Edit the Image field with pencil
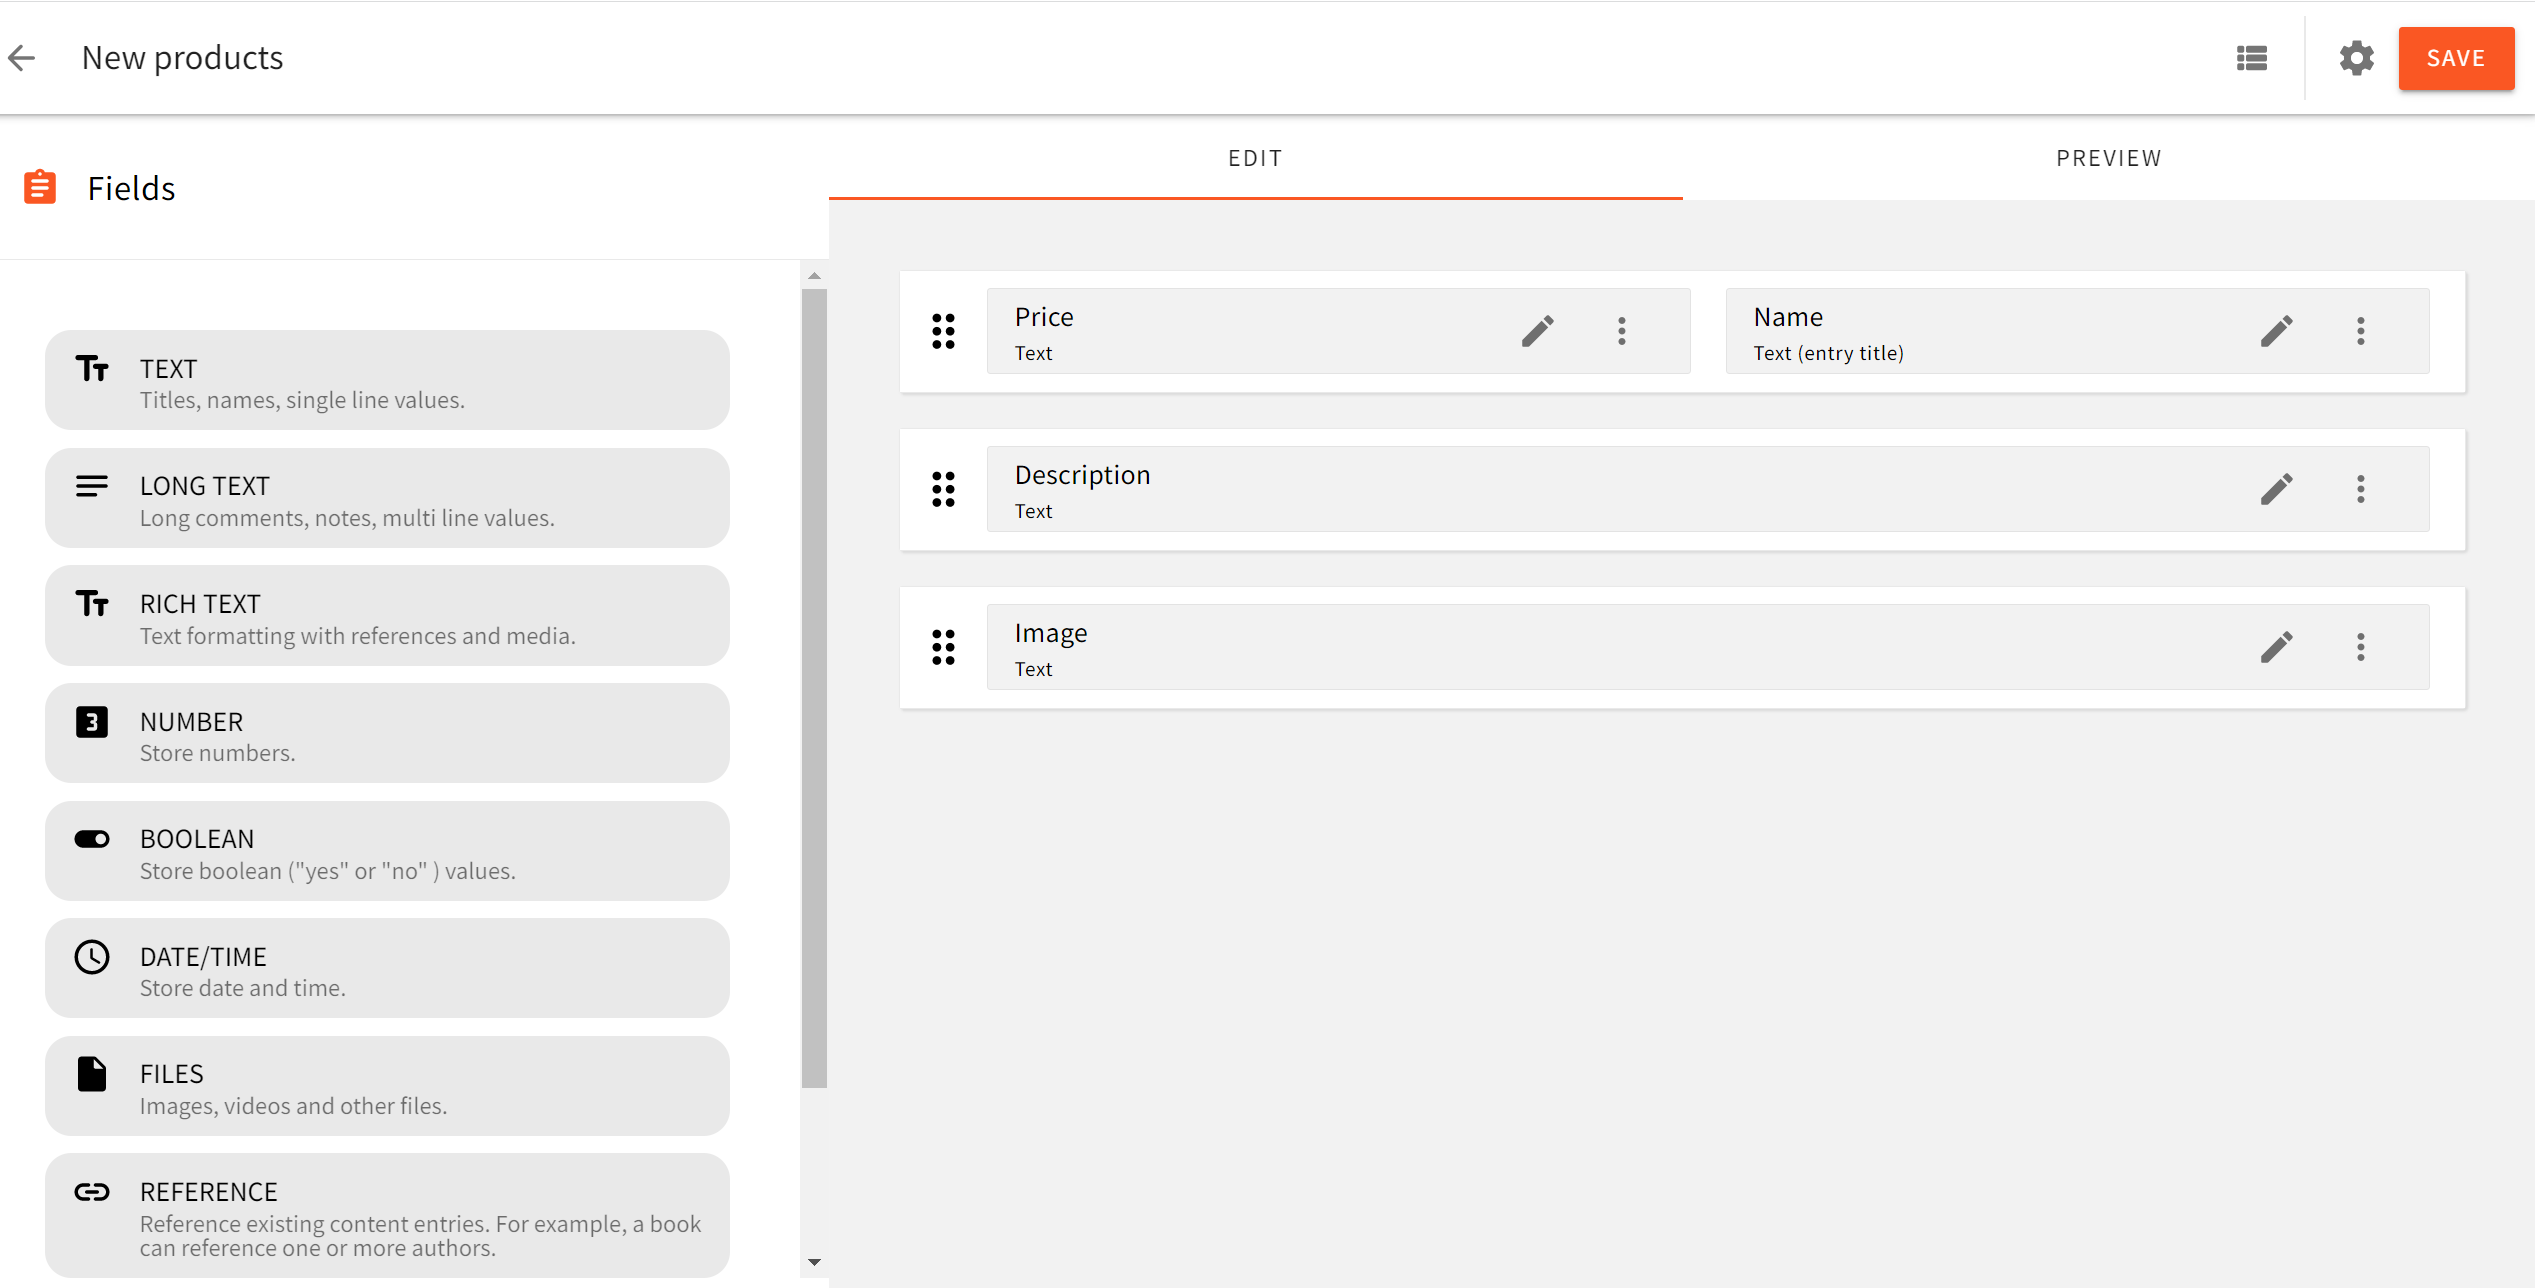This screenshot has width=2535, height=1288. [x=2277, y=647]
